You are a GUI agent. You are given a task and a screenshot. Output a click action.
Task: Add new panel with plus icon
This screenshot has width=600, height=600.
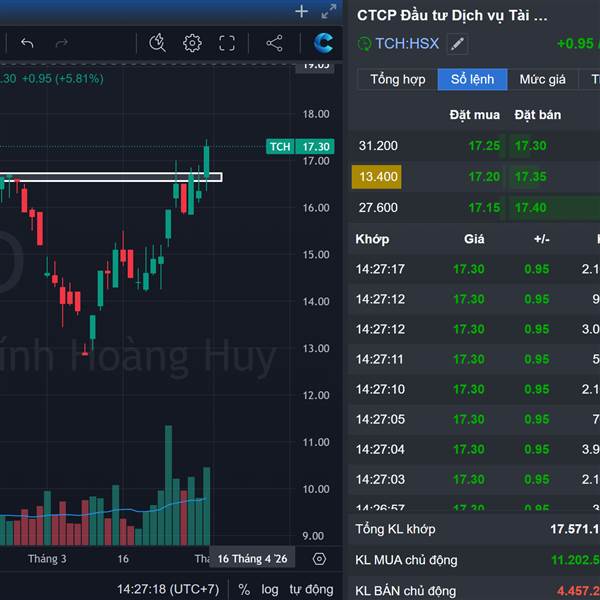point(301,12)
